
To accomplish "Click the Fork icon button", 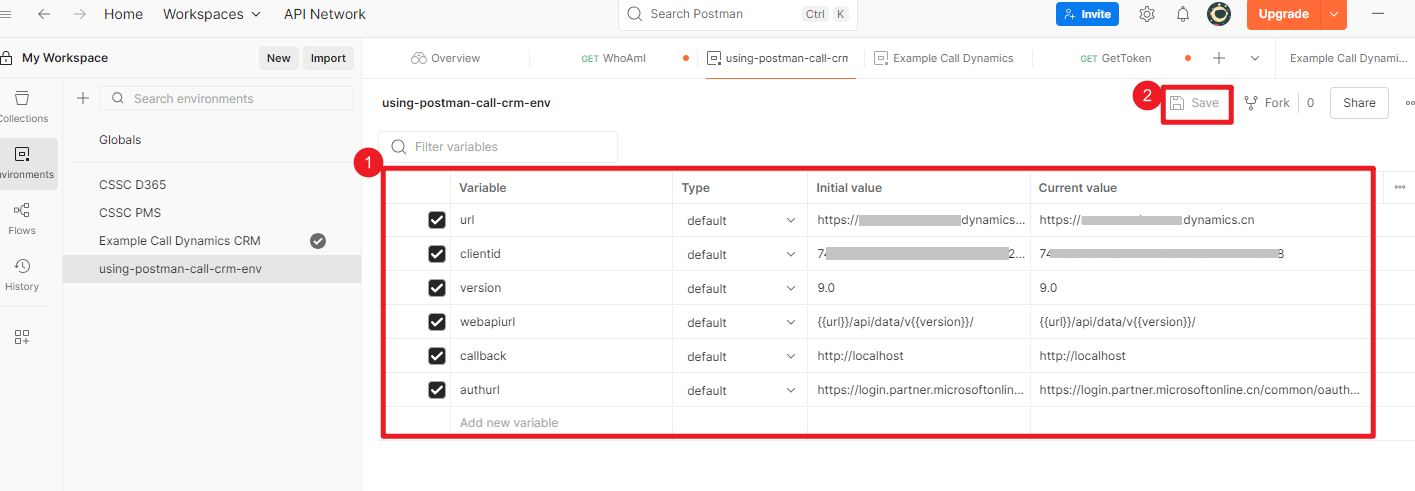I will (x=1266, y=103).
